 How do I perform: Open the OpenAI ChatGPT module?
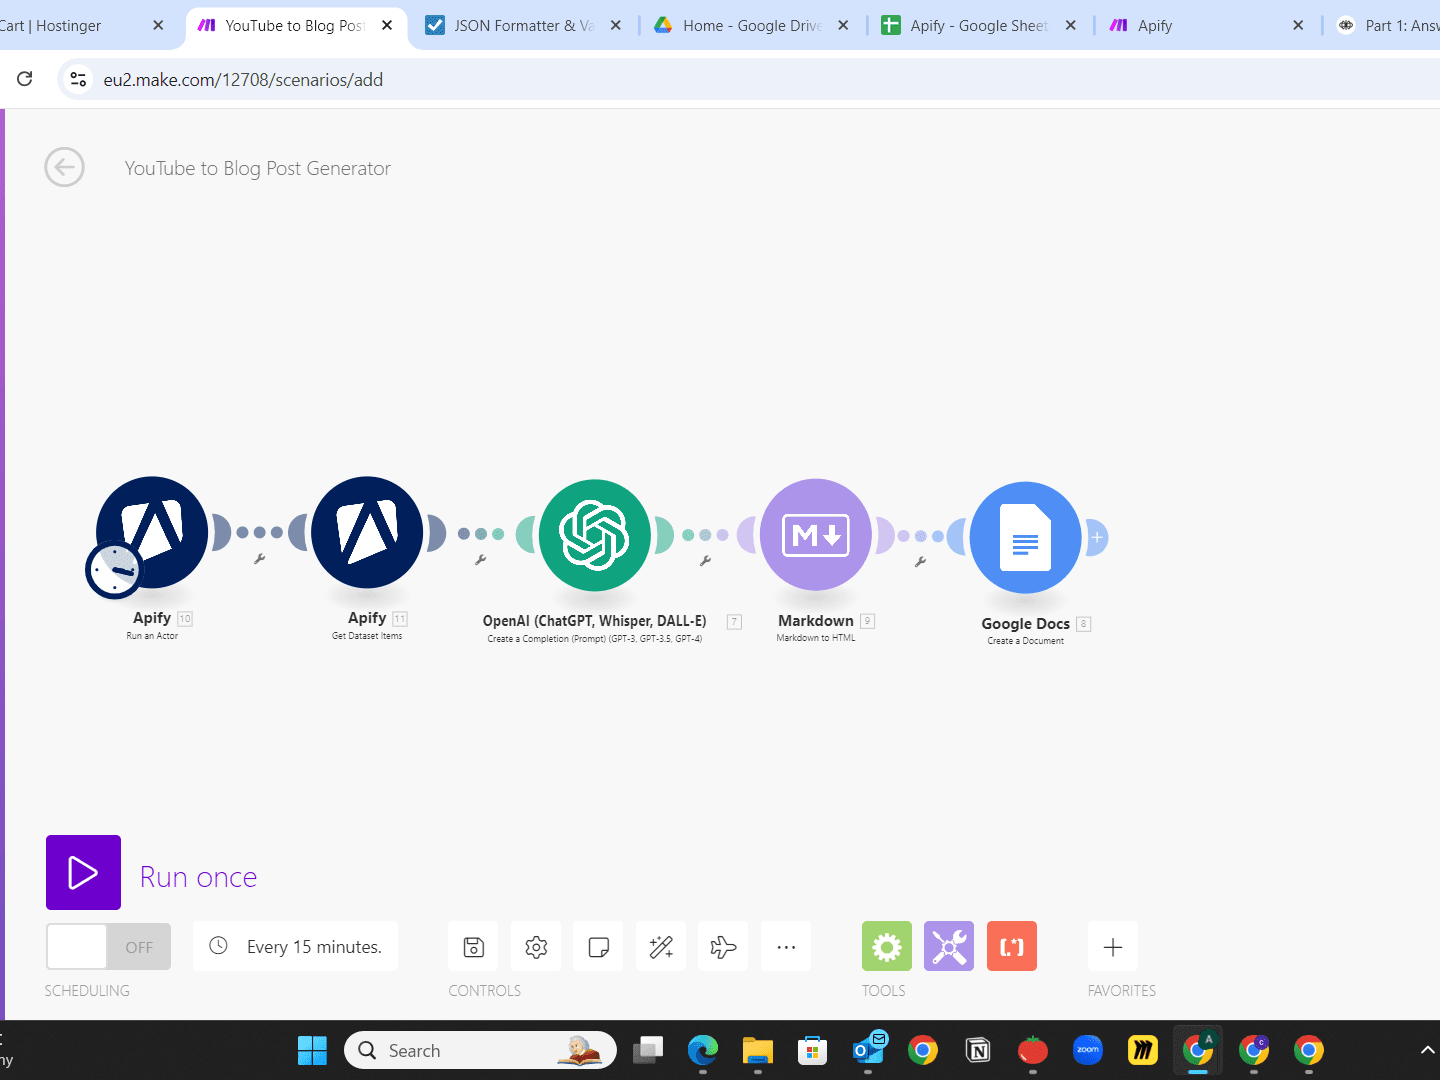[595, 535]
